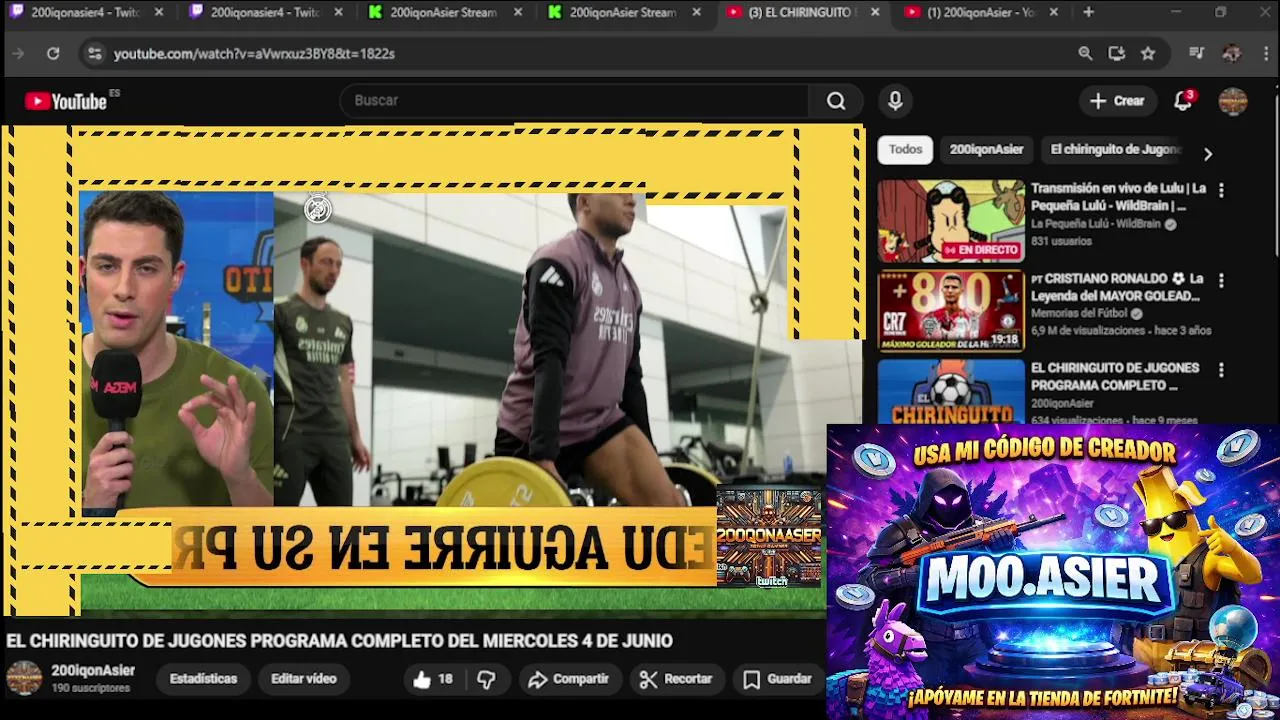The image size is (1280, 720).
Task: Open options menu for Chiringuito programa completo video
Action: pyautogui.click(x=1220, y=370)
